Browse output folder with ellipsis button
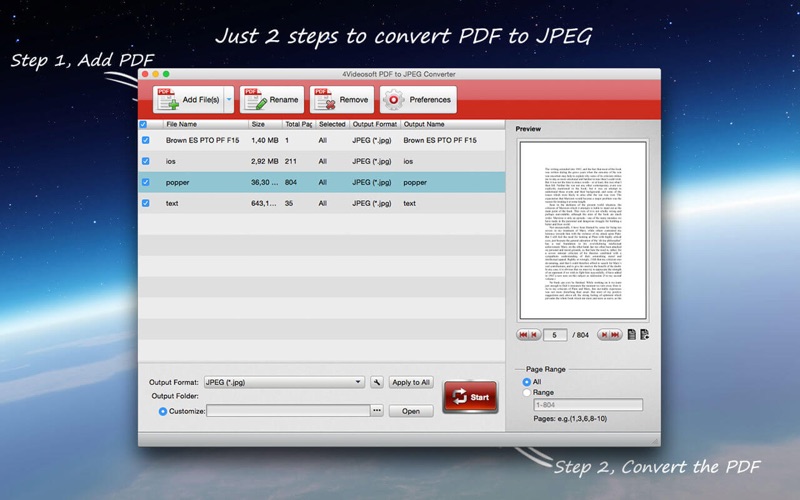The height and width of the screenshot is (500, 800). click(377, 411)
